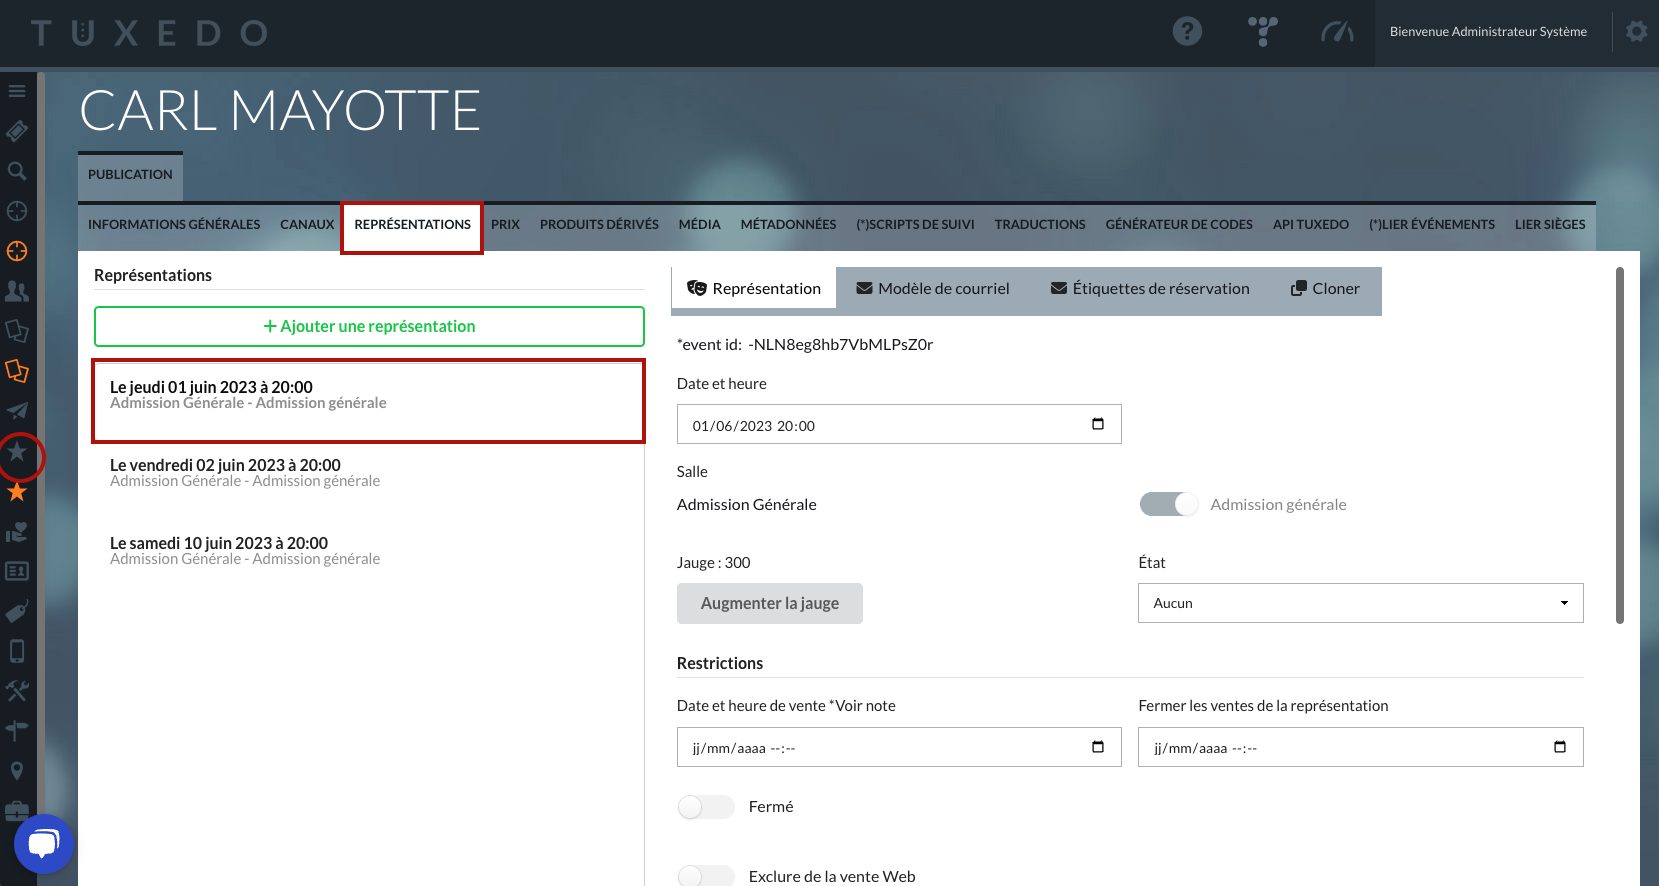Switch to the Publication tab
The width and height of the screenshot is (1659, 886).
coord(130,175)
